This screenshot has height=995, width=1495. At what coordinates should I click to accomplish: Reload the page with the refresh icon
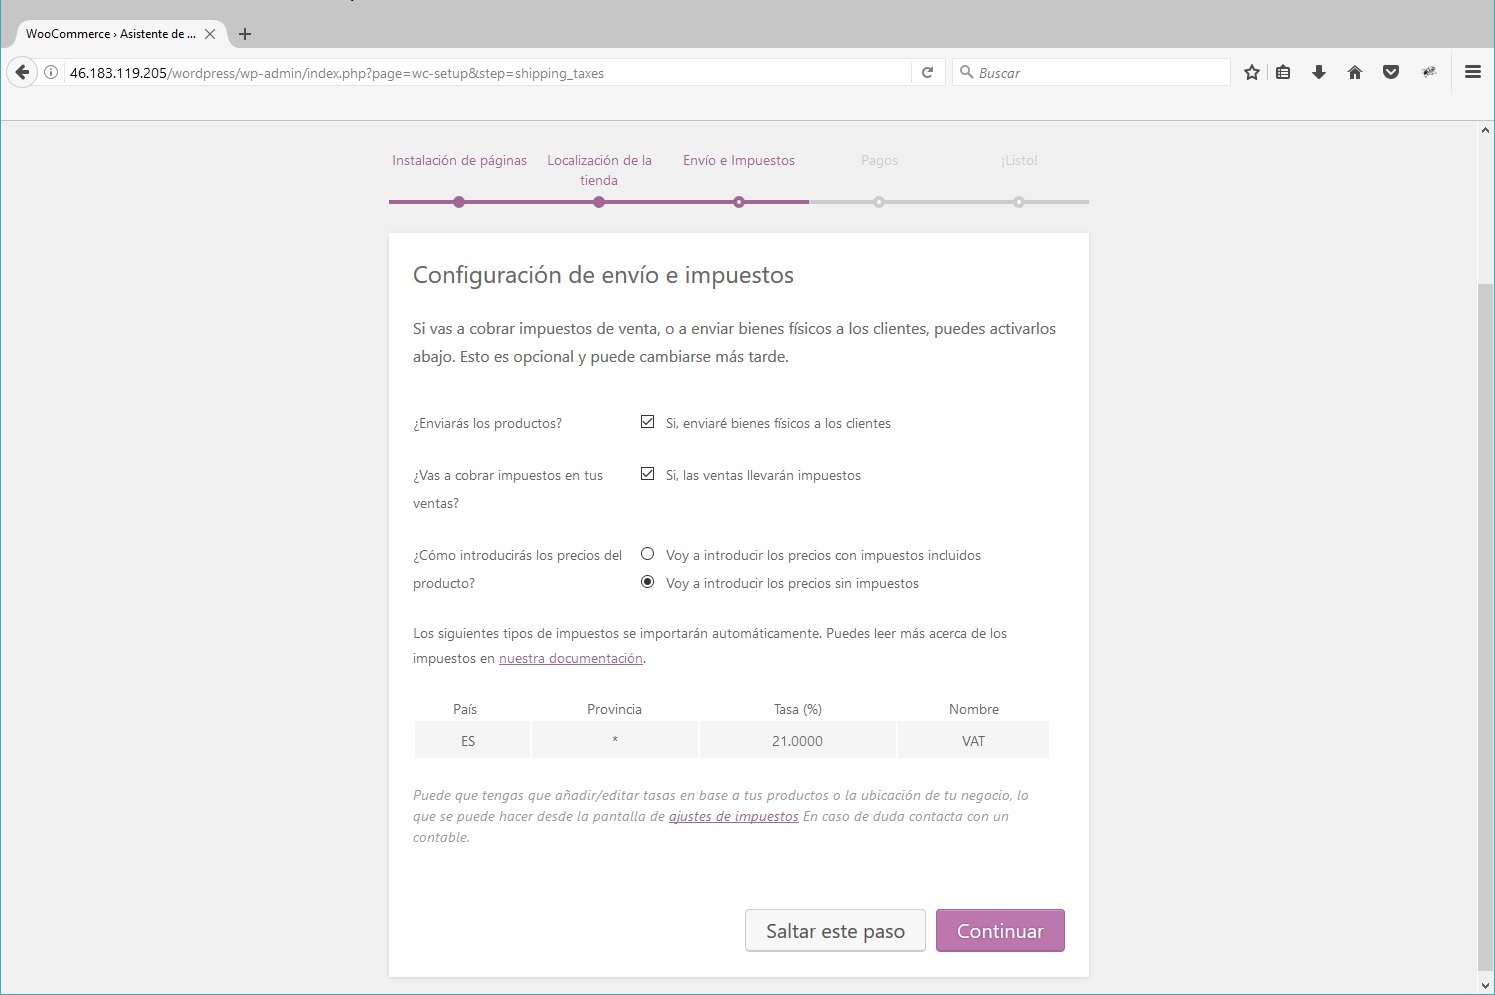(927, 72)
